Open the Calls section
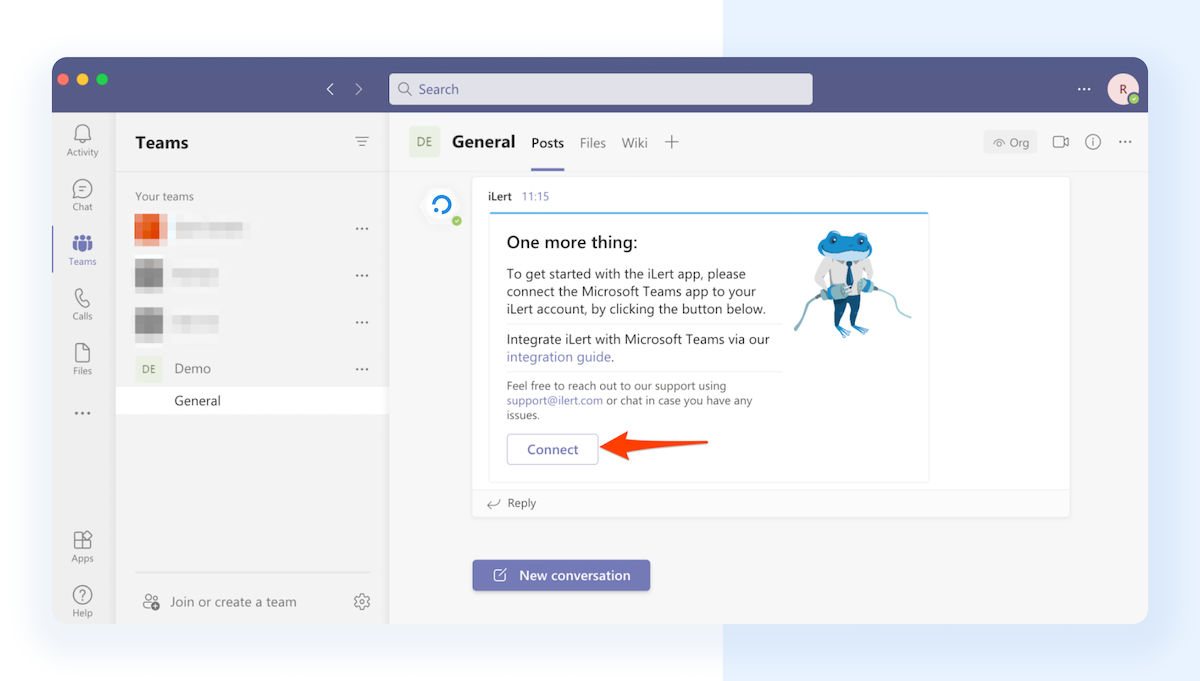 [x=82, y=302]
